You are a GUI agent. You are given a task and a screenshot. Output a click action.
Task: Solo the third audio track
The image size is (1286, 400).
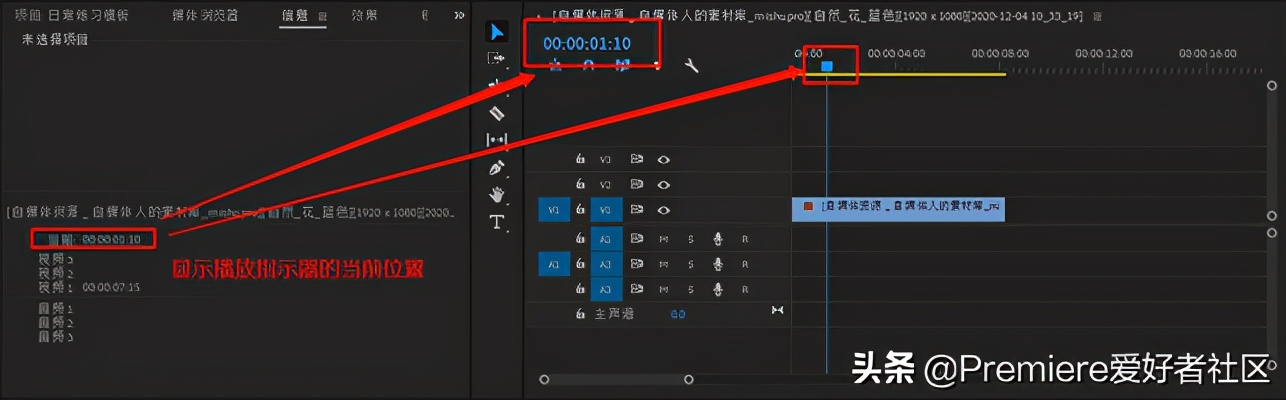[690, 289]
